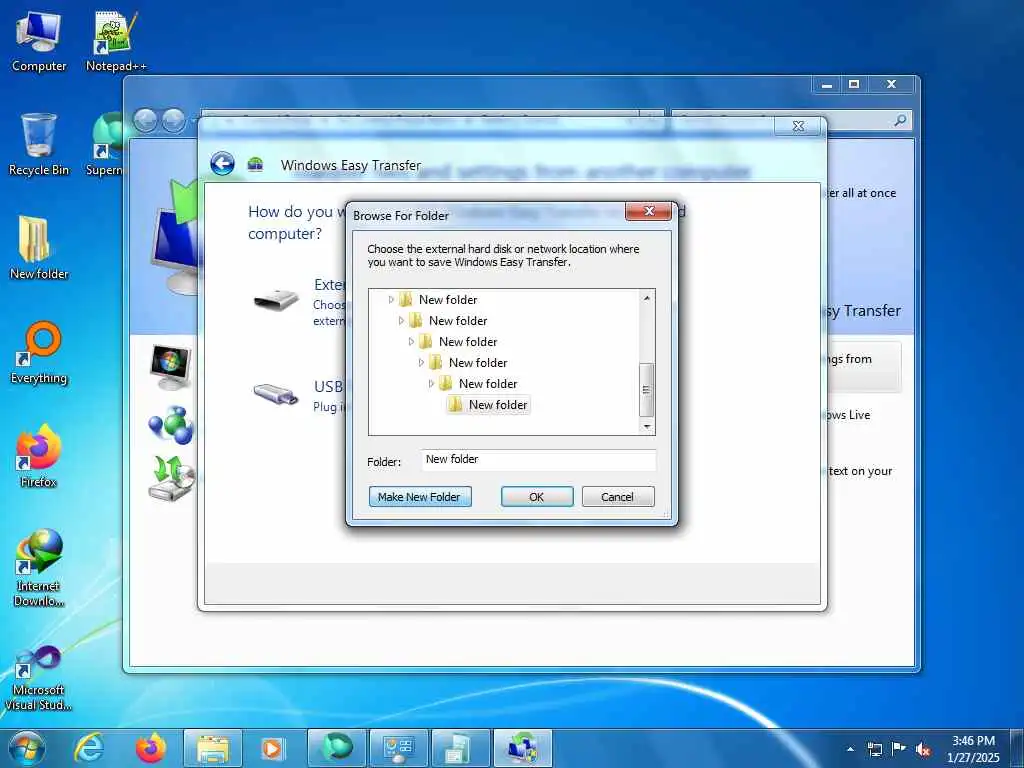The height and width of the screenshot is (768, 1024).
Task: Maximize the background Explorer window
Action: 854,84
